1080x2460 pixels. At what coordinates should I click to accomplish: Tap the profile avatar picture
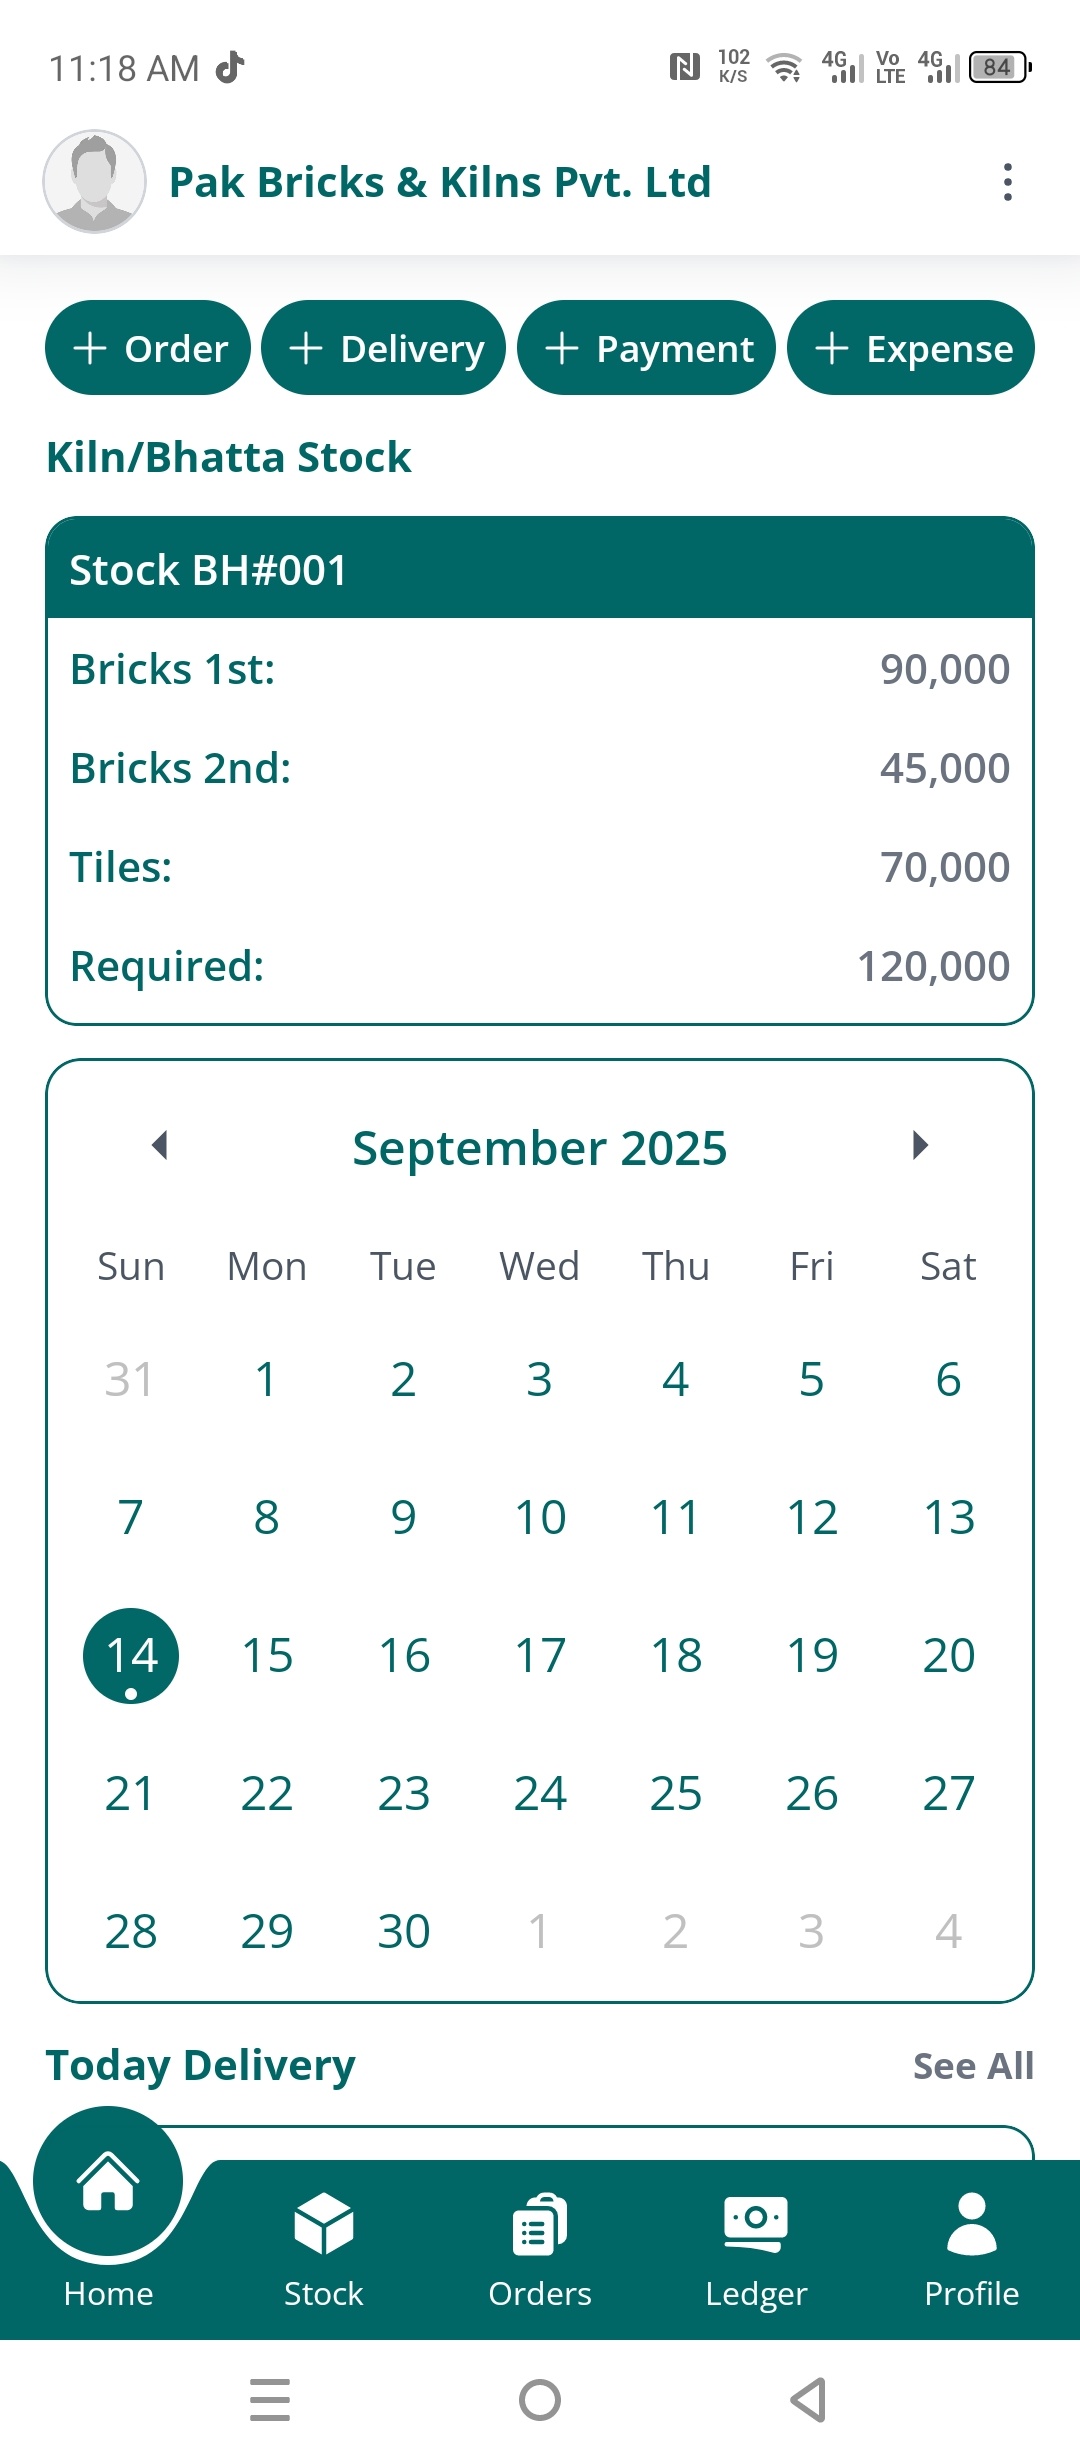point(94,181)
